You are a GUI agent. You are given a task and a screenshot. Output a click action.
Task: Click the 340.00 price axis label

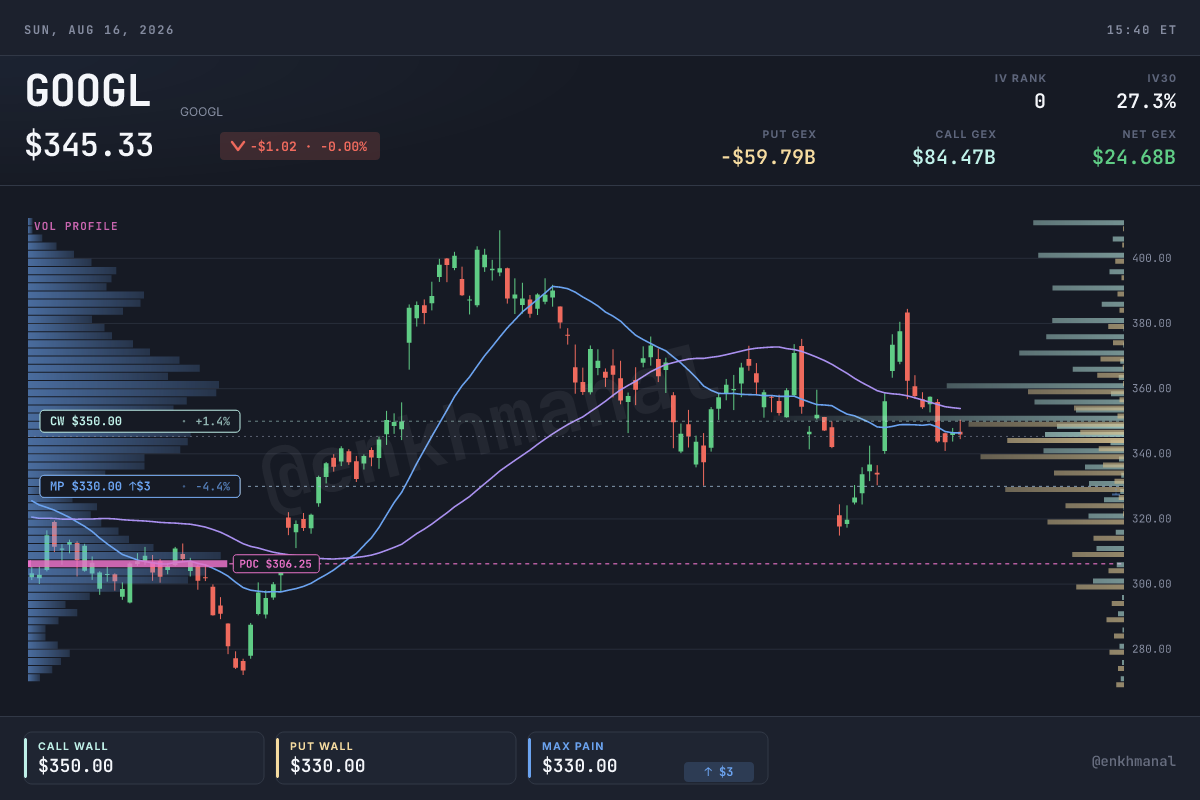(1153, 453)
